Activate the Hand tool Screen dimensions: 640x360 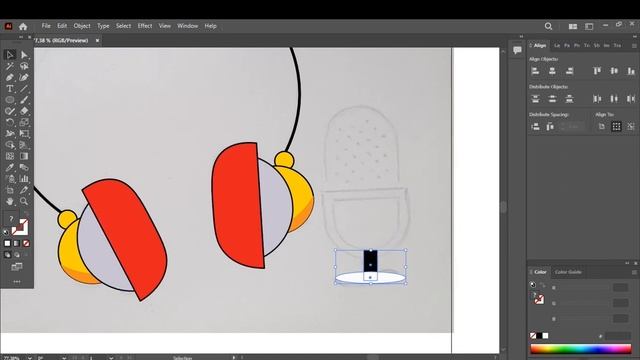pyautogui.click(x=10, y=201)
